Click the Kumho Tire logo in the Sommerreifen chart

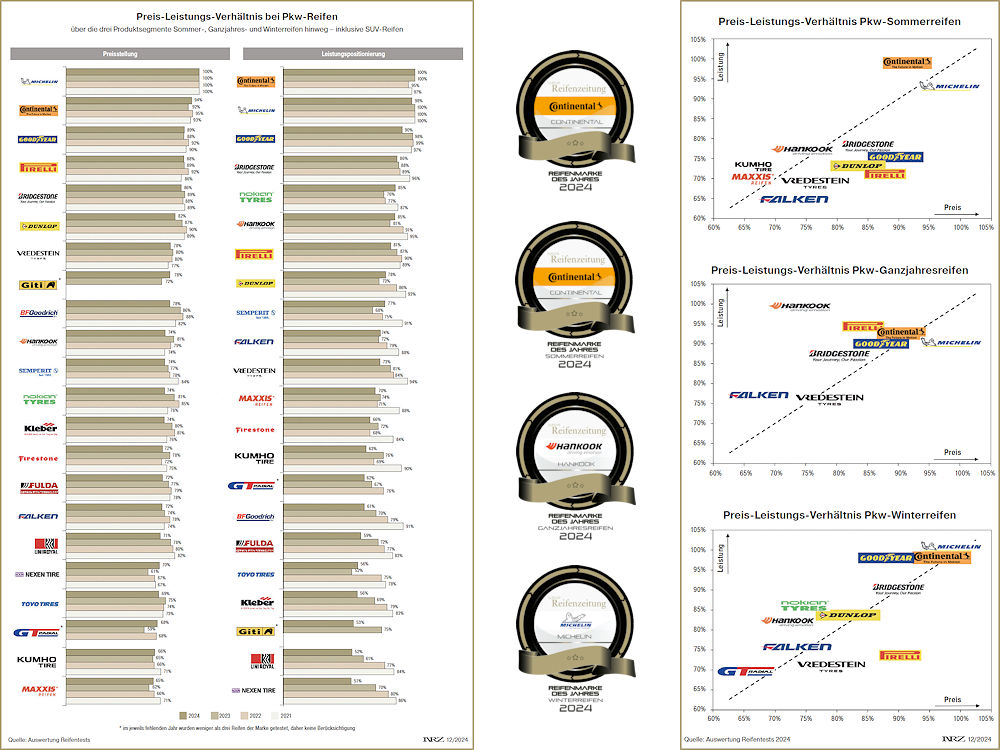tap(753, 166)
